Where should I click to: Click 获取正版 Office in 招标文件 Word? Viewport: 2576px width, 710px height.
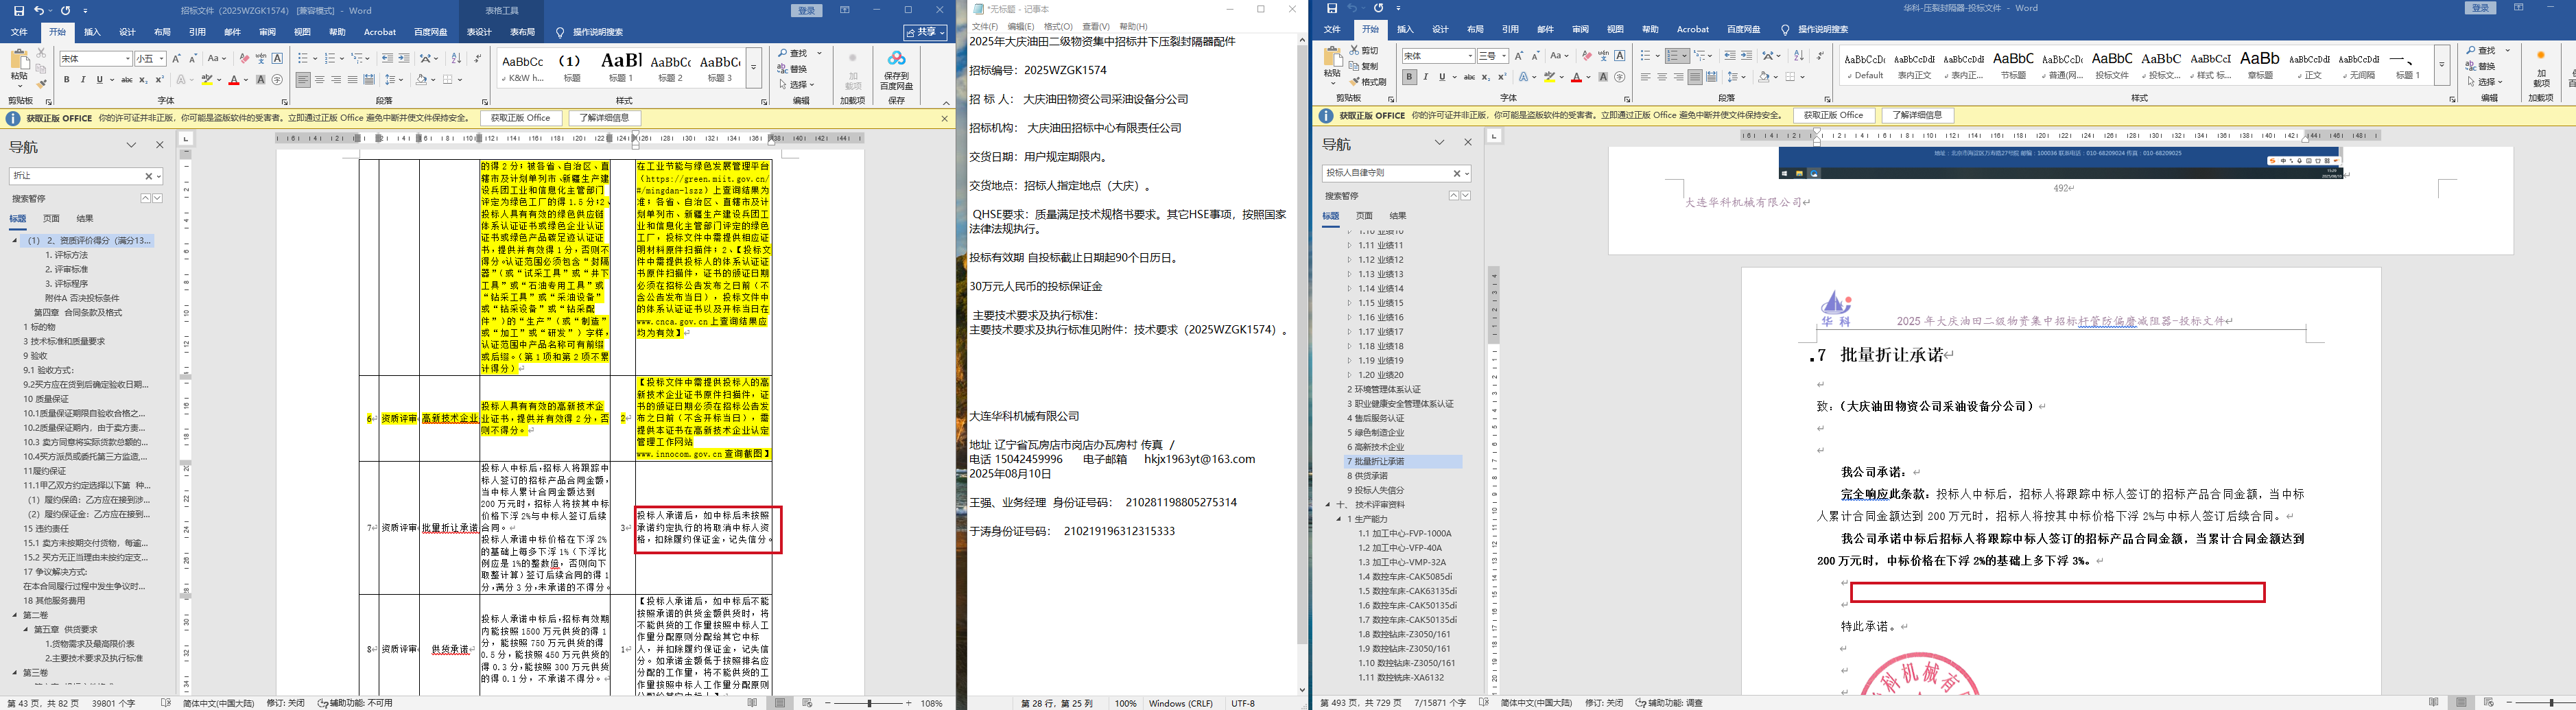520,118
